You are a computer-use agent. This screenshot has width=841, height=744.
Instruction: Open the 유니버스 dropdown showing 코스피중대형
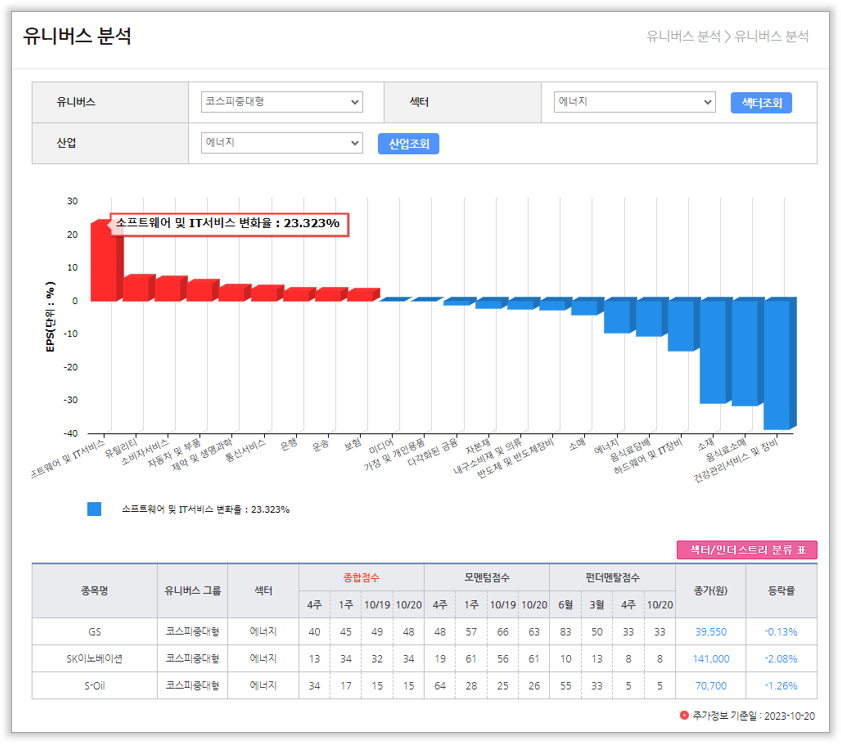point(281,102)
